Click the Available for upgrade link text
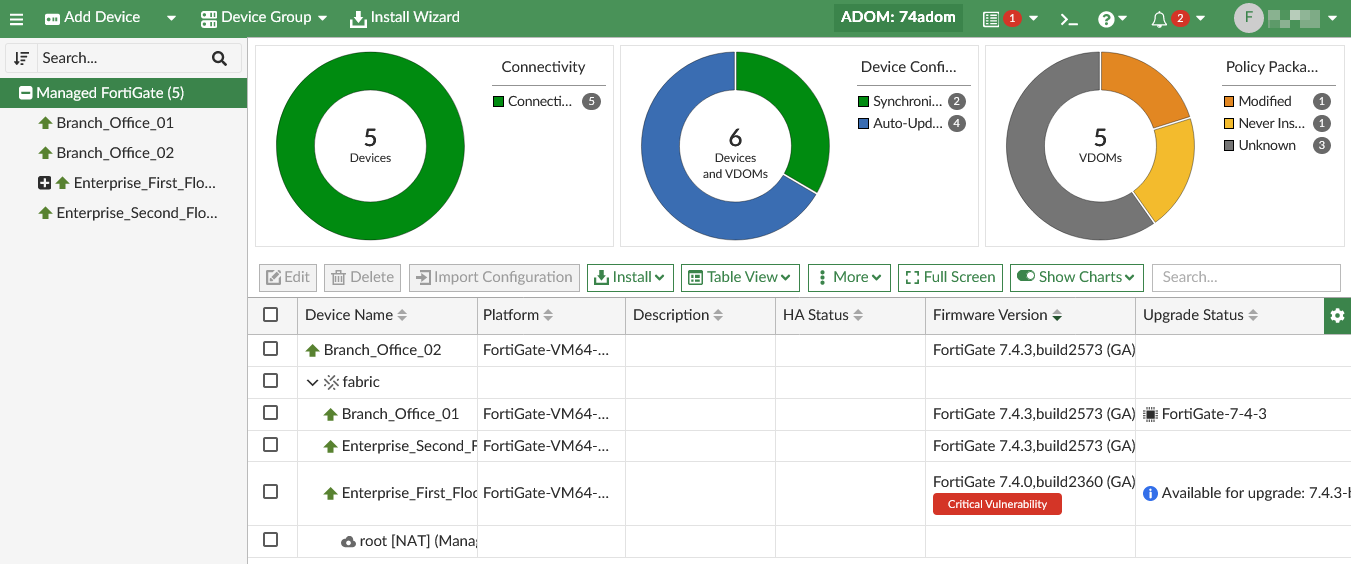1352x564 pixels. pos(1256,493)
